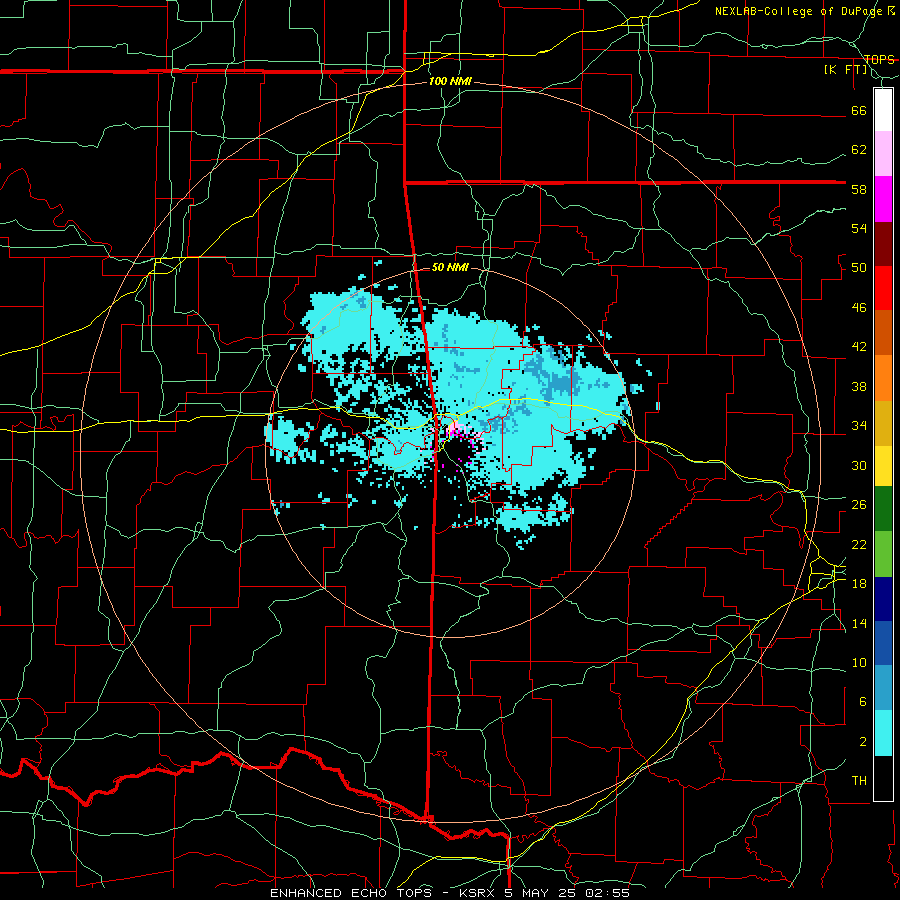Click the cyan legend swatch
The height and width of the screenshot is (900, 900).
[883, 733]
